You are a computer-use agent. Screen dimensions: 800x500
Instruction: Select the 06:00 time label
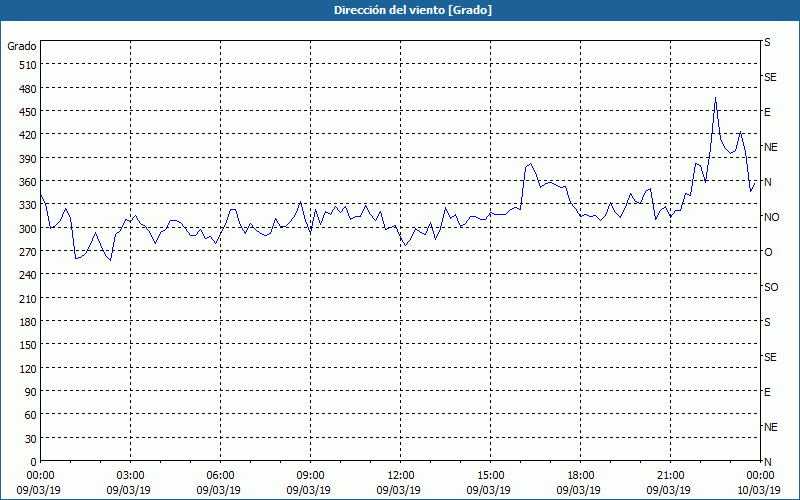pyautogui.click(x=220, y=476)
